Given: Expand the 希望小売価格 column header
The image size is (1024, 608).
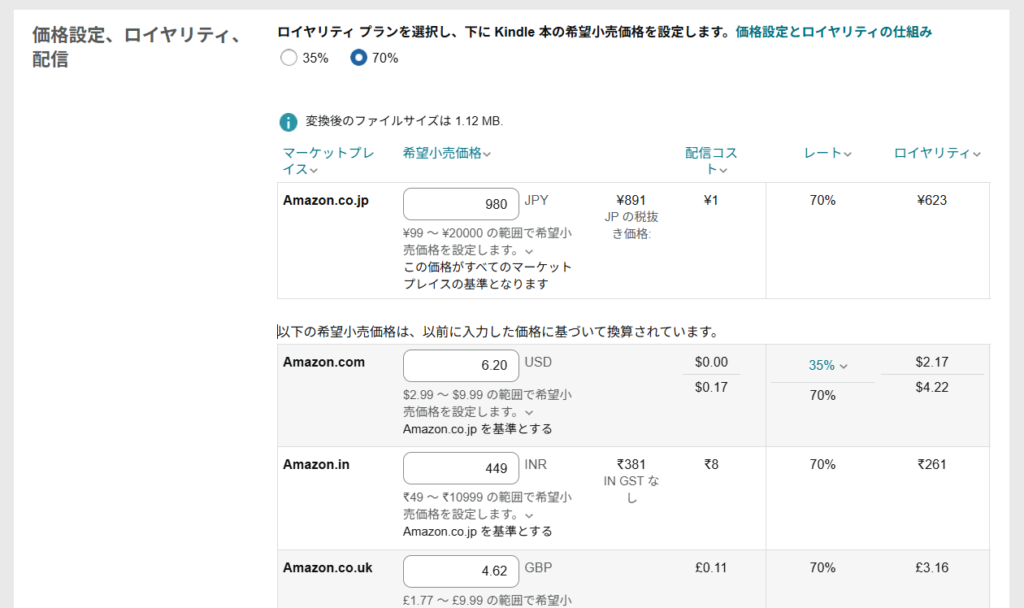Looking at the screenshot, I should (446, 153).
